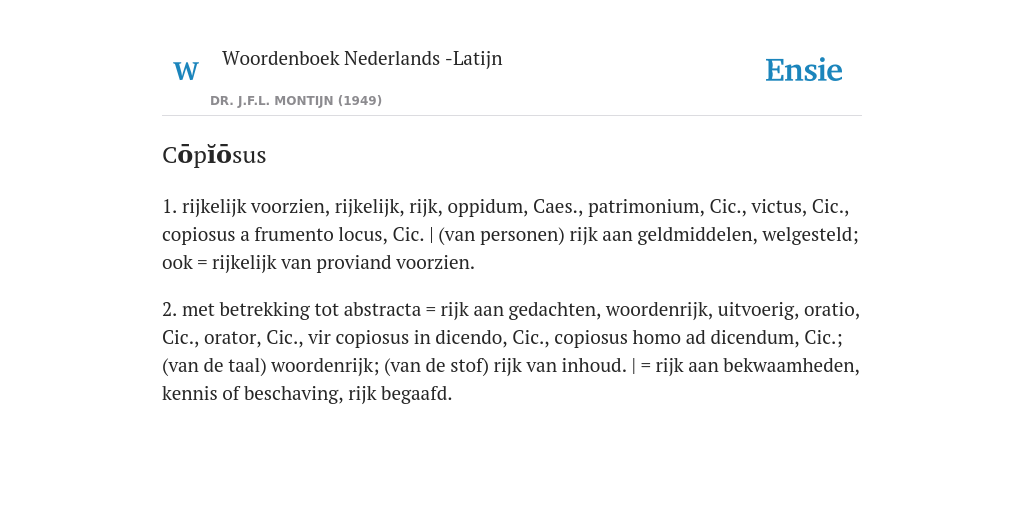Click the horizontal divider under header
The image size is (1024, 512).
[511, 116]
